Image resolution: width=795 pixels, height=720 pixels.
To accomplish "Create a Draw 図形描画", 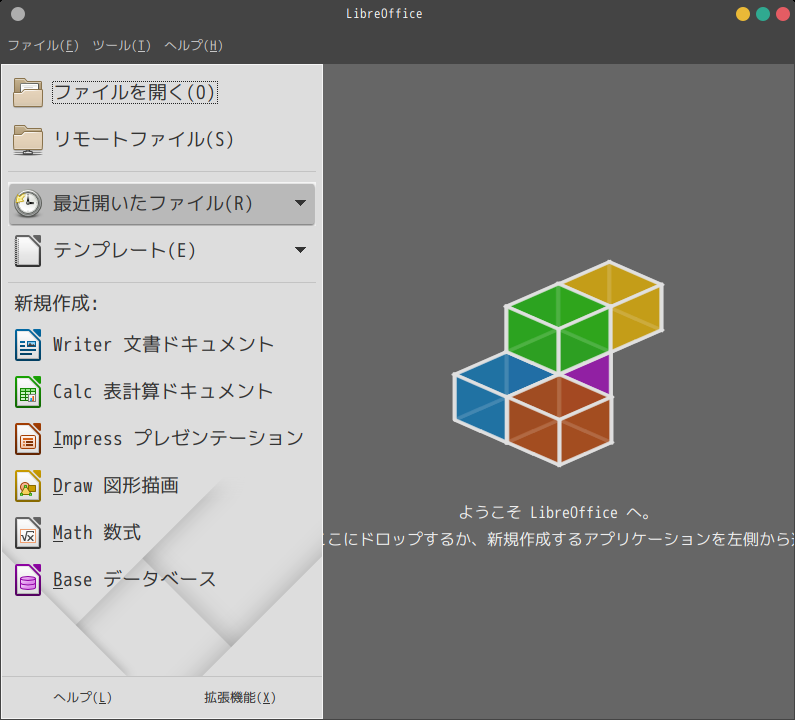I will click(x=116, y=486).
